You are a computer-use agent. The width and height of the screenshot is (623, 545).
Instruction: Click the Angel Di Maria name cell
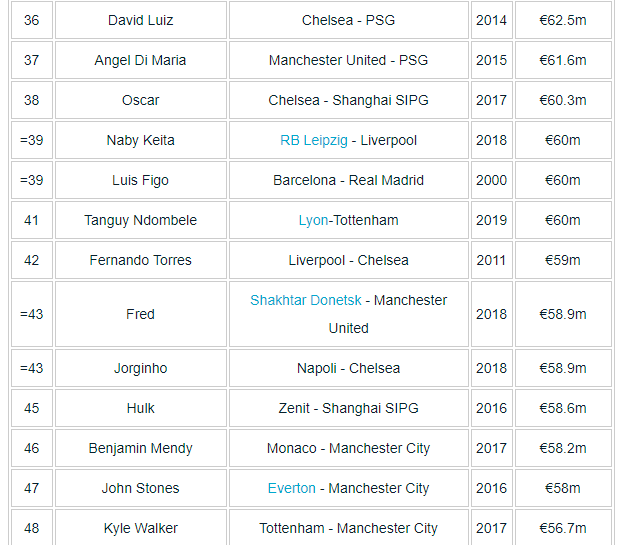pos(140,60)
